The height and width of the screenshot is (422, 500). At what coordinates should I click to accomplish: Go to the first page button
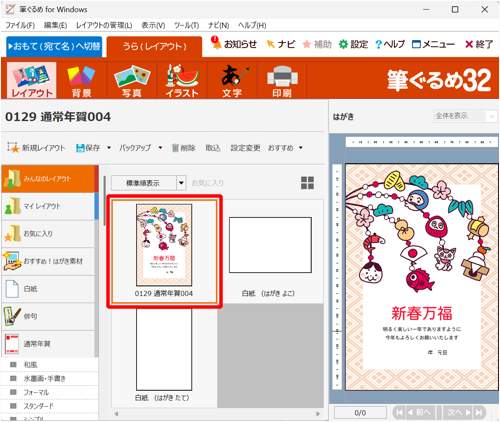[x=399, y=413]
